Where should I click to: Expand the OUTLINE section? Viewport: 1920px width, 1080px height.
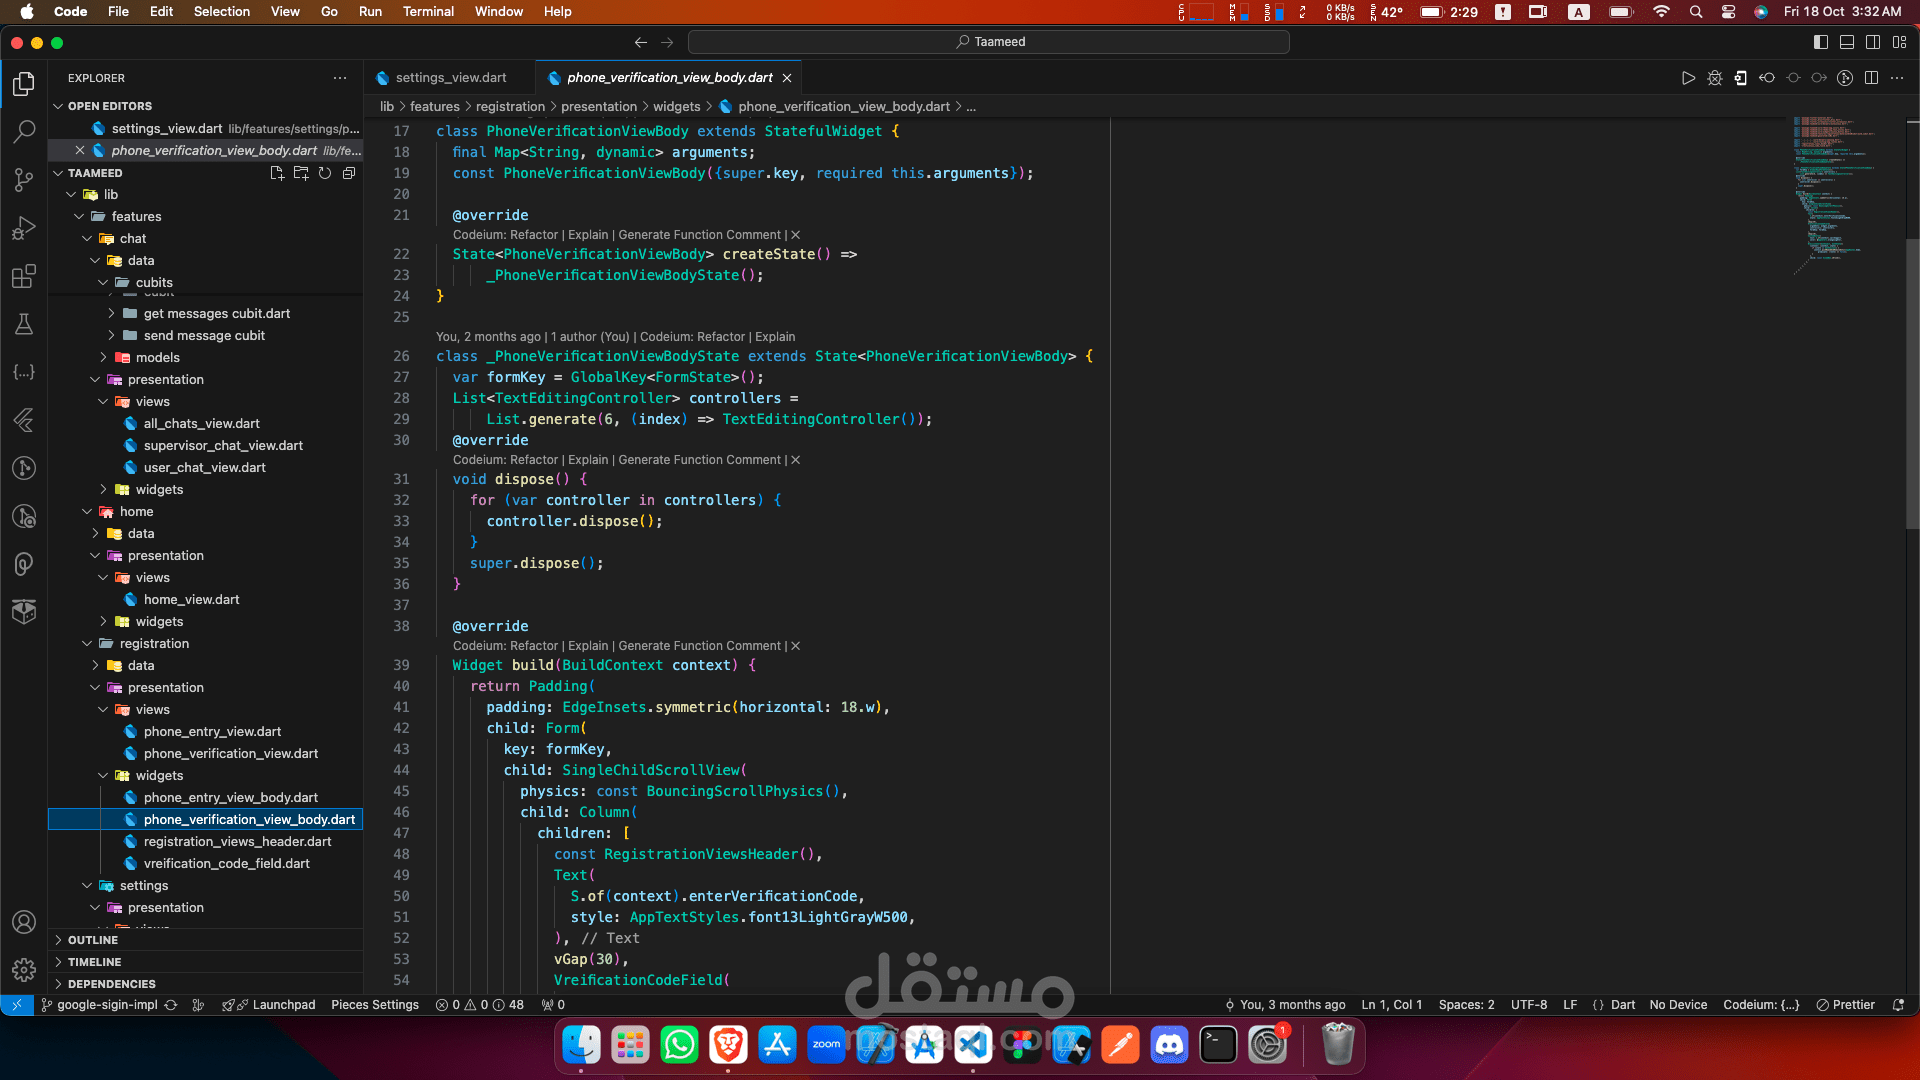[x=93, y=940]
